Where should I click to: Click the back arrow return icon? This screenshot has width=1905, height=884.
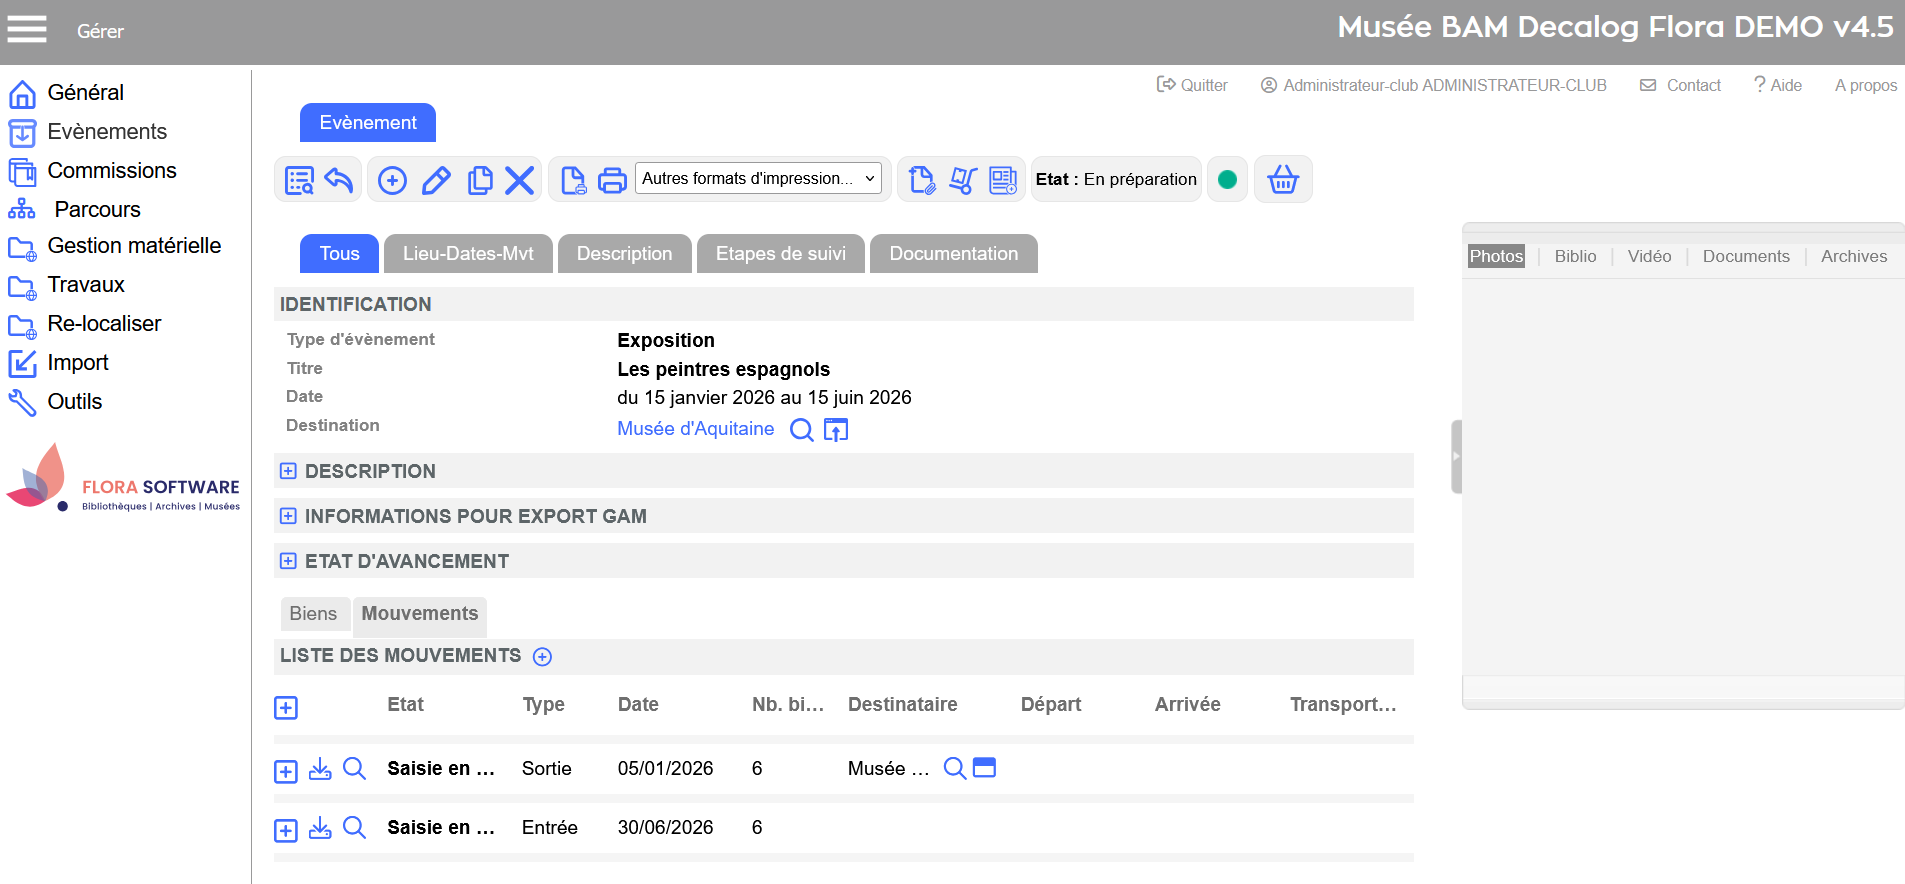point(339,180)
